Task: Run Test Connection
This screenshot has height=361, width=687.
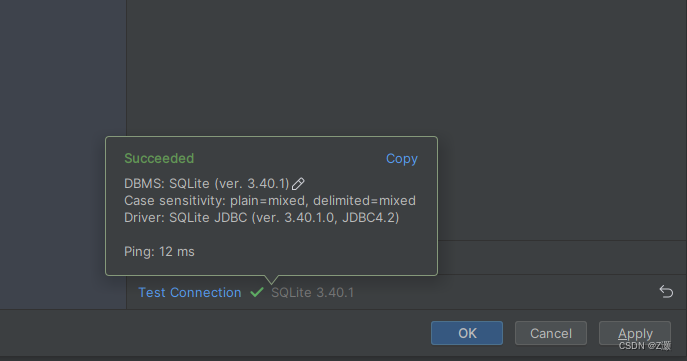Action: (x=190, y=292)
